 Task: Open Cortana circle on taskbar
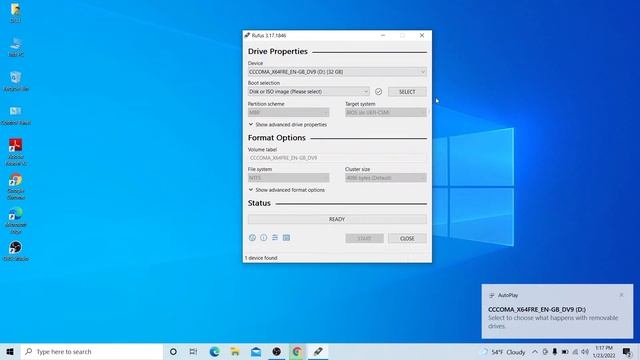[x=173, y=351]
